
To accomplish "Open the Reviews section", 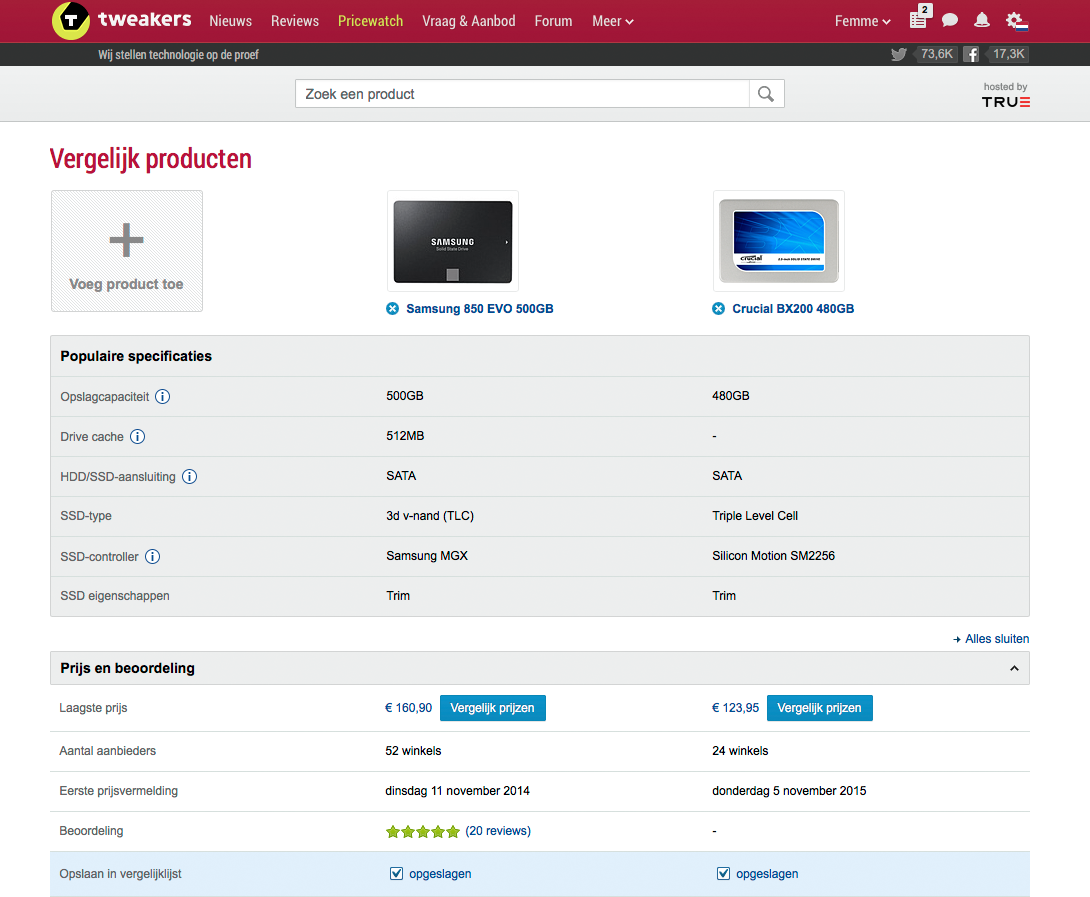I will (295, 21).
